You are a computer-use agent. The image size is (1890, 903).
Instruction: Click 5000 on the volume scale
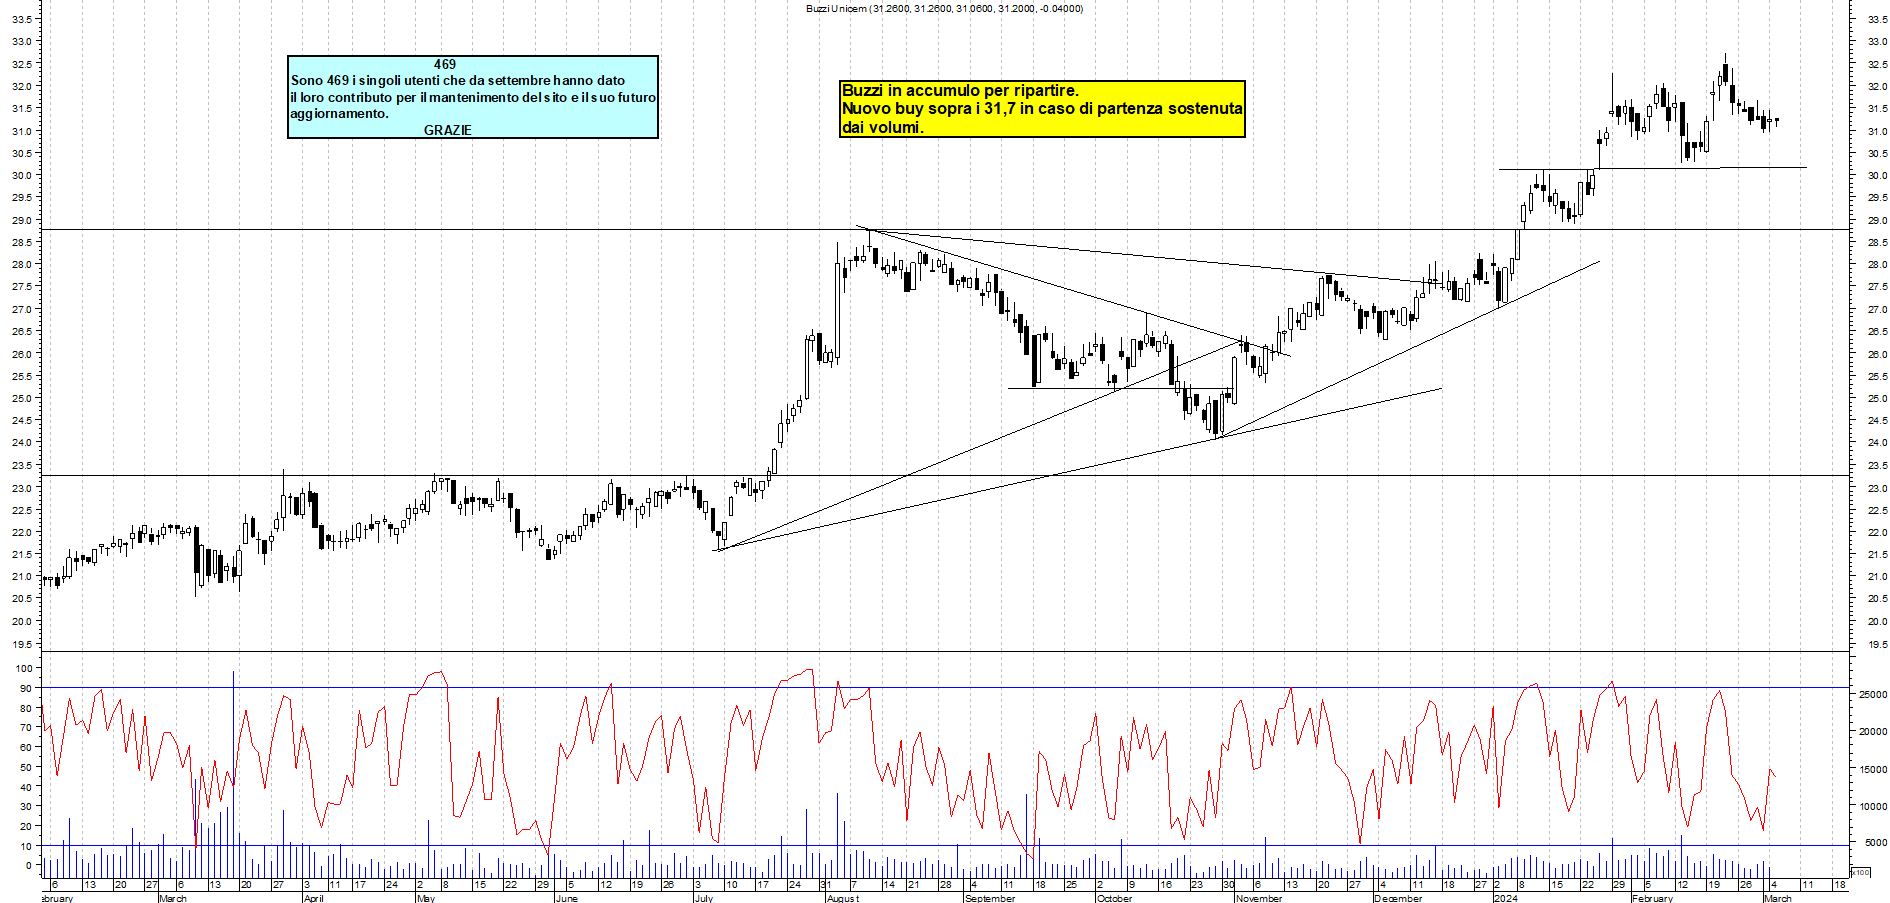[1875, 844]
